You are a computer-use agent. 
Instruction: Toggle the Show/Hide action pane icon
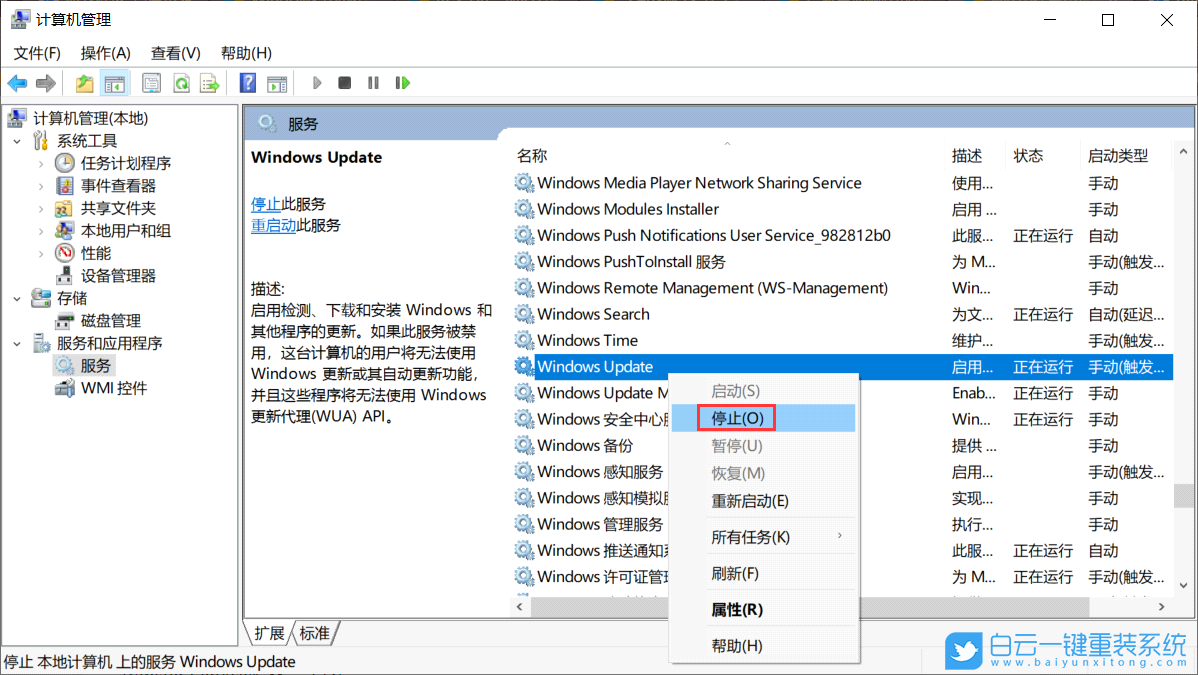point(277,83)
